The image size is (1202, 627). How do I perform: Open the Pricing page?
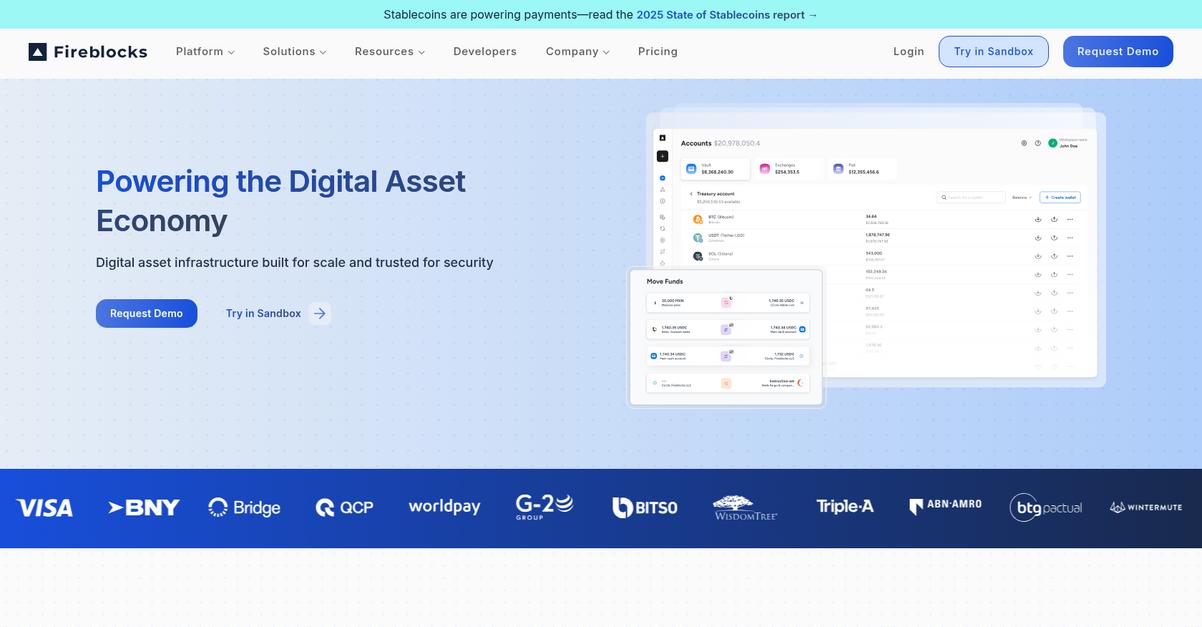coord(658,51)
